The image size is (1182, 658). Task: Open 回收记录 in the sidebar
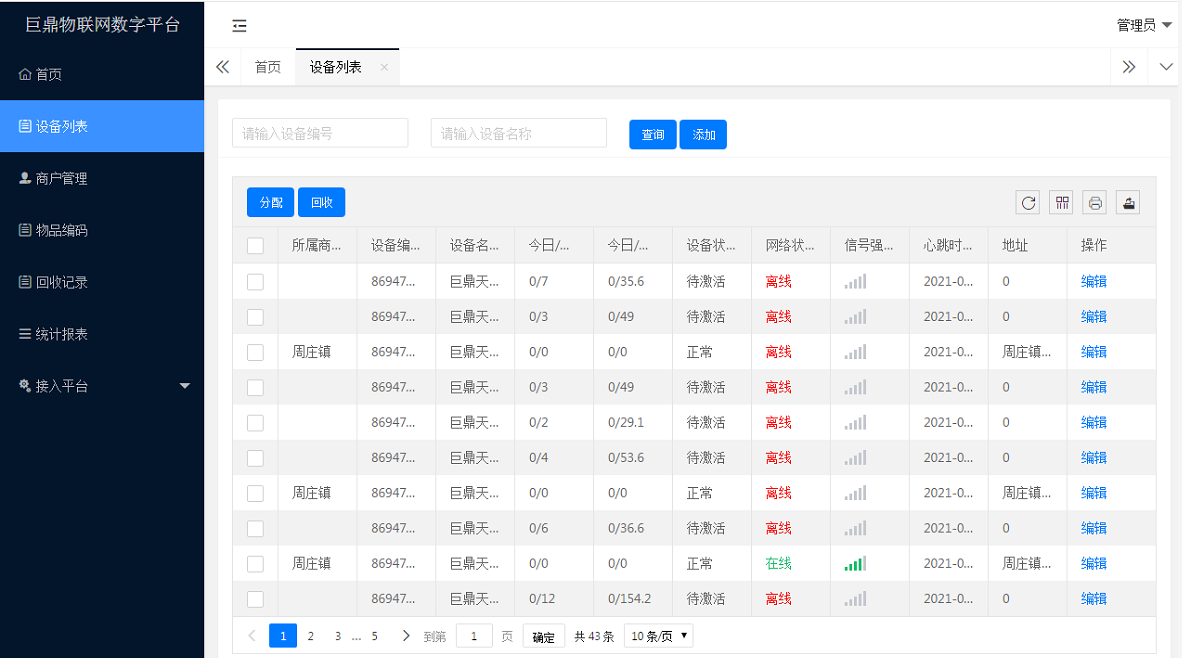click(102, 282)
